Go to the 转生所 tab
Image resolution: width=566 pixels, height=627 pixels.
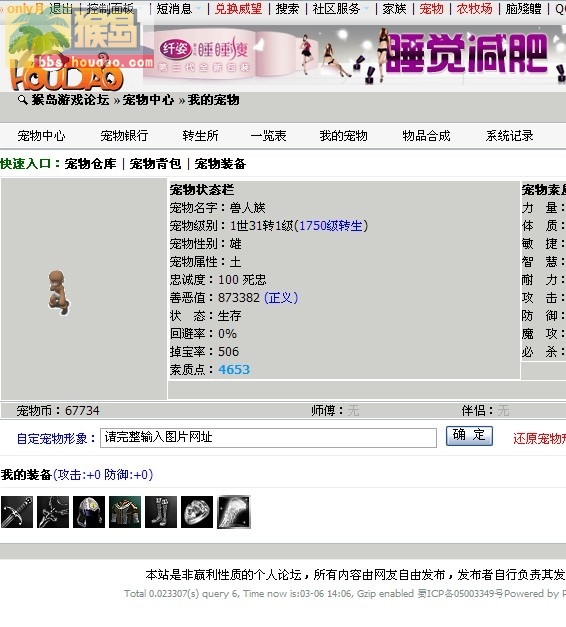[200, 136]
